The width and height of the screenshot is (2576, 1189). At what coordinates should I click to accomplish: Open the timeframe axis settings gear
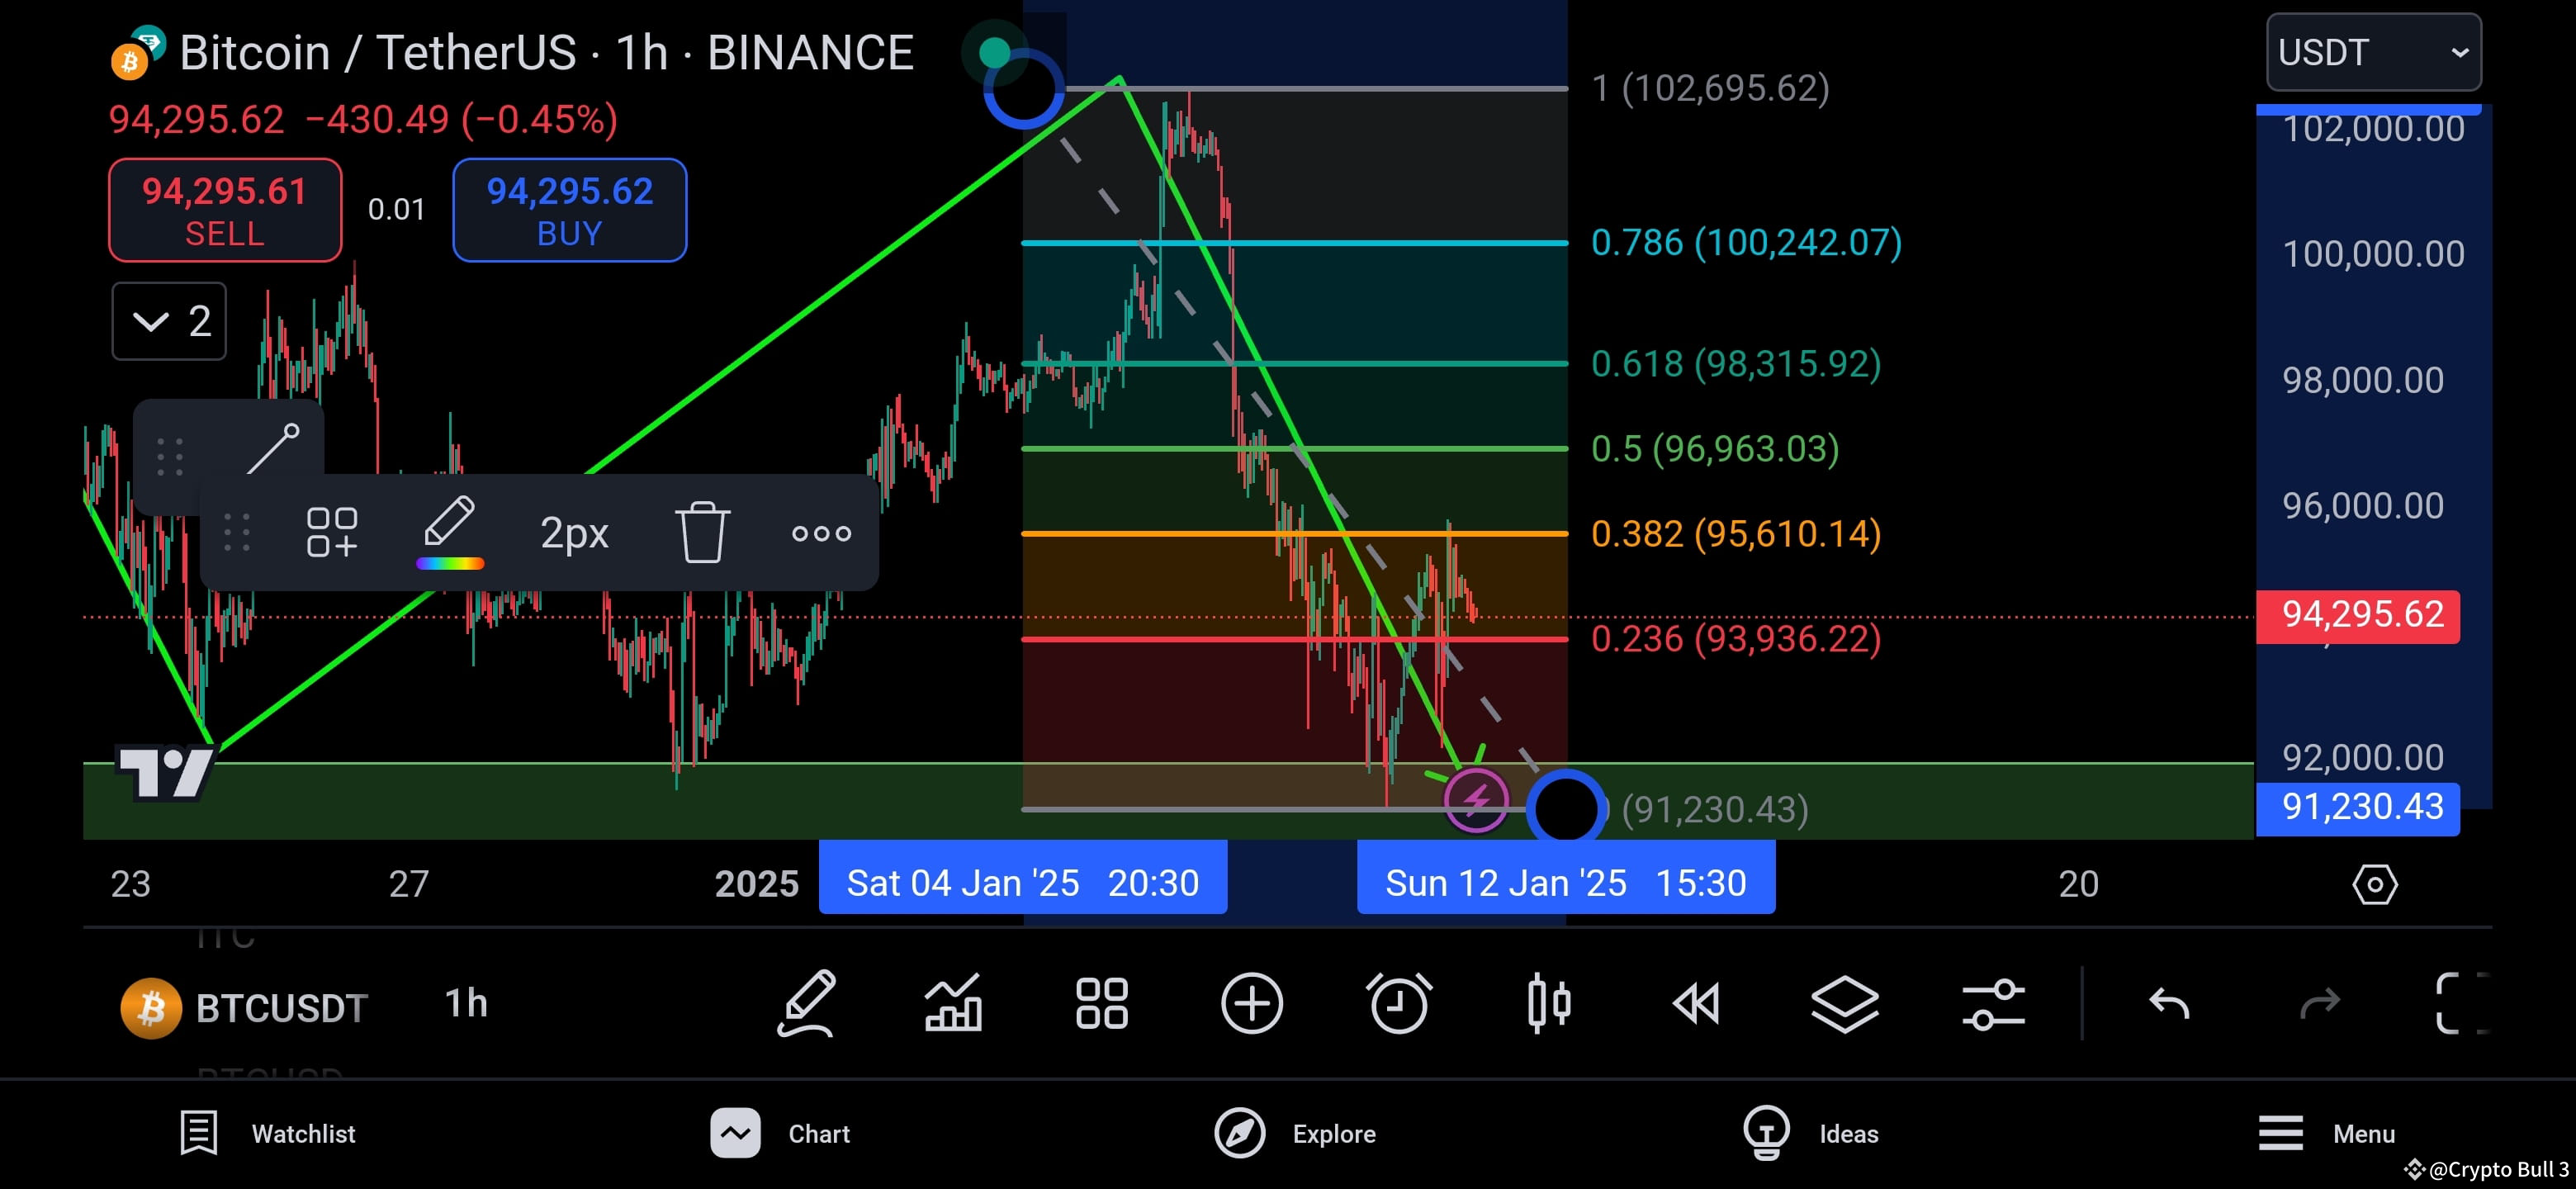2375,884
